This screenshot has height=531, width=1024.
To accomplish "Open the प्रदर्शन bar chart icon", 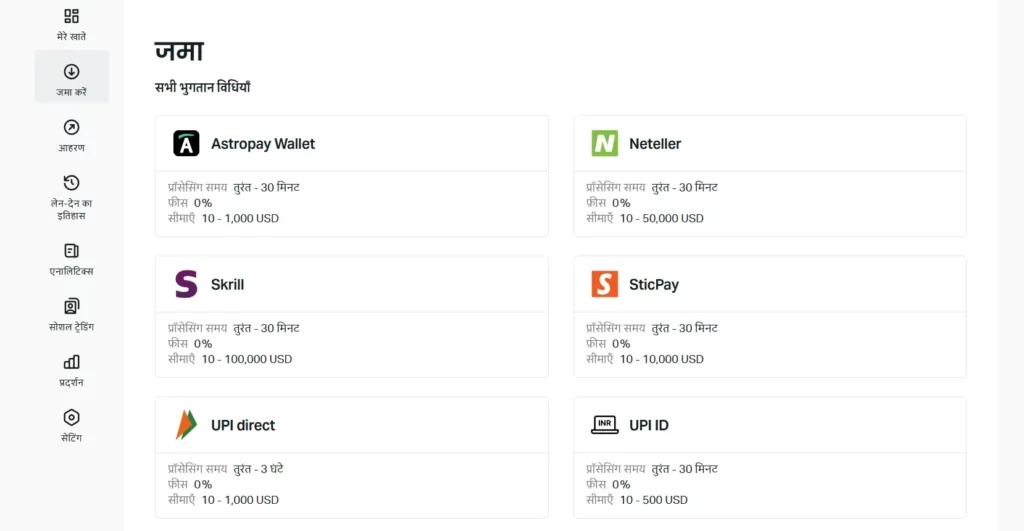I will pyautogui.click(x=71, y=362).
